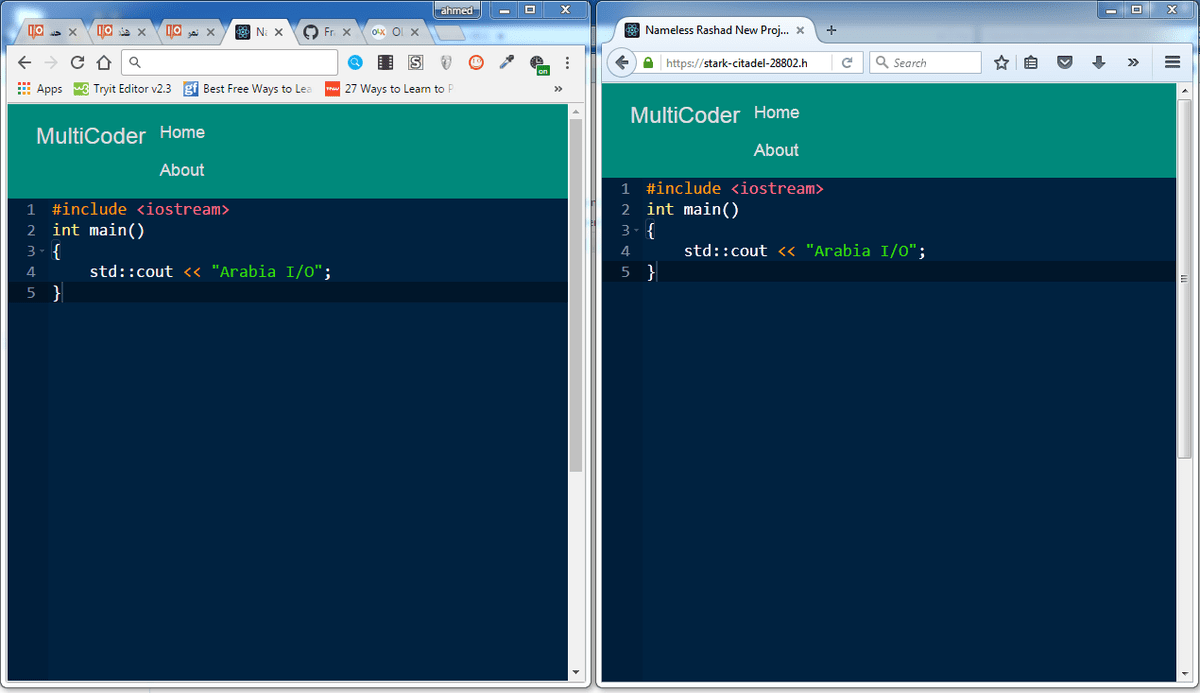Click the 'int main()' line in the Chrome editor

coord(99,230)
